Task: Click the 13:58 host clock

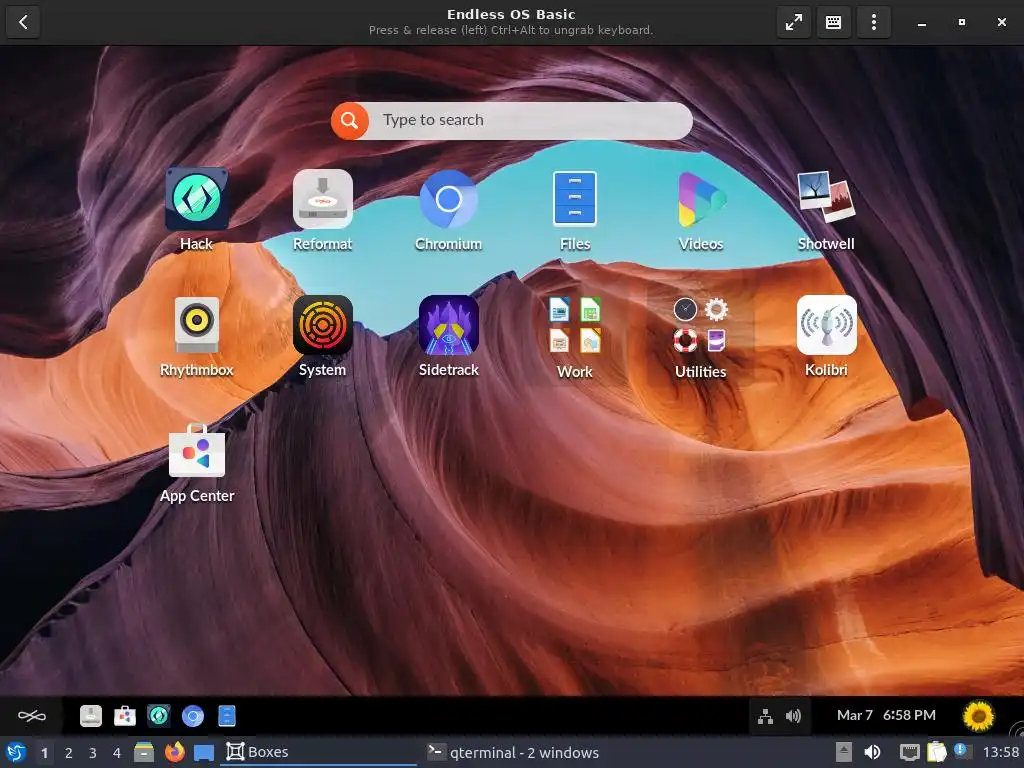Action: pyautogui.click(x=1001, y=752)
